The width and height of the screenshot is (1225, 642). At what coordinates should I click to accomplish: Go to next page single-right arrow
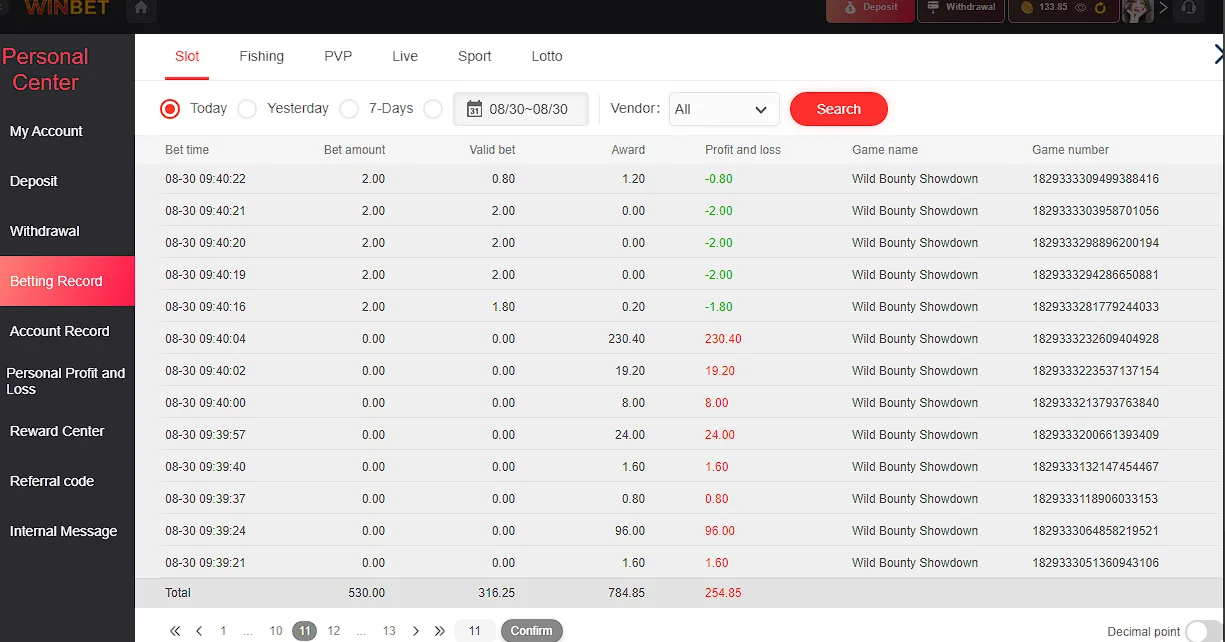[x=416, y=631]
